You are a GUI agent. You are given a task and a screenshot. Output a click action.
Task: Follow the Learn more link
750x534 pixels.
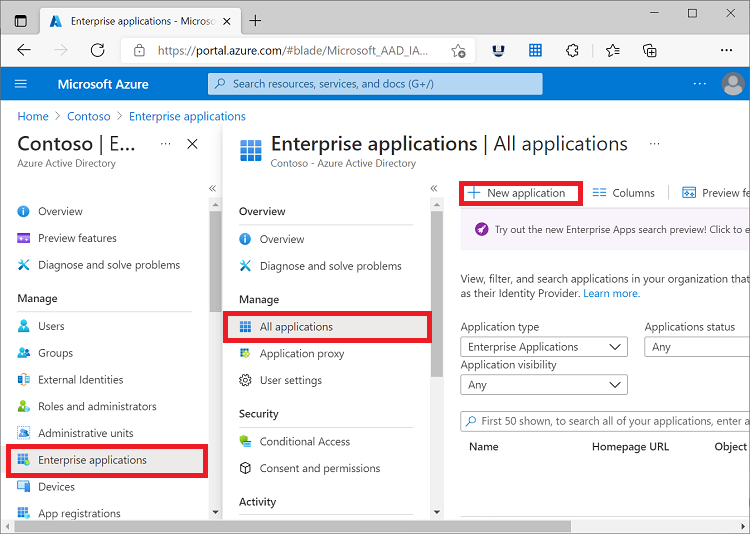[x=611, y=293]
